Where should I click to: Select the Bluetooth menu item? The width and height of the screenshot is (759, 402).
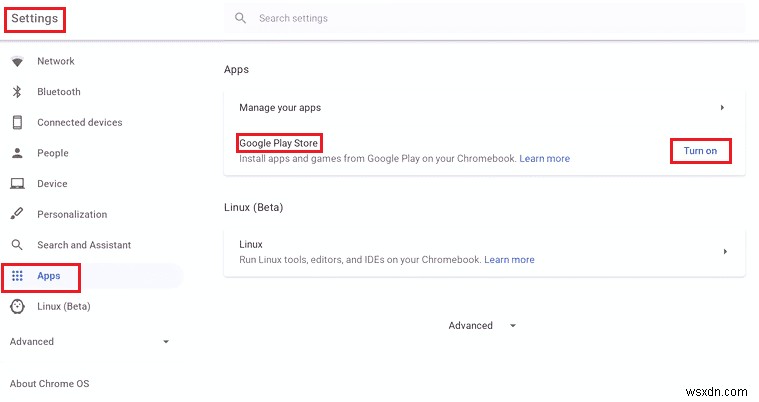pos(59,92)
